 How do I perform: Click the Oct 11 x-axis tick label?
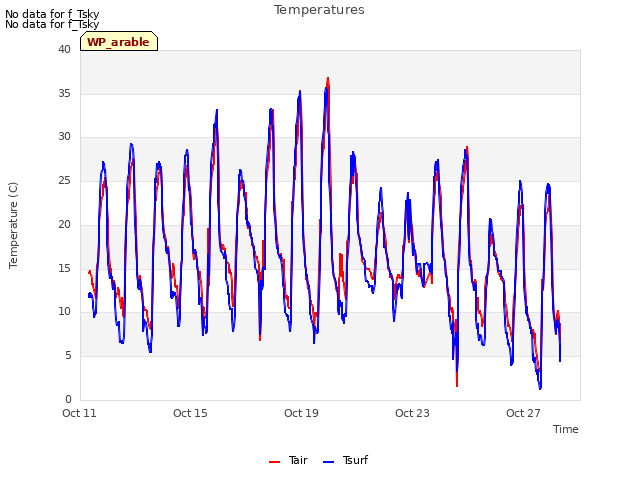[x=79, y=413]
